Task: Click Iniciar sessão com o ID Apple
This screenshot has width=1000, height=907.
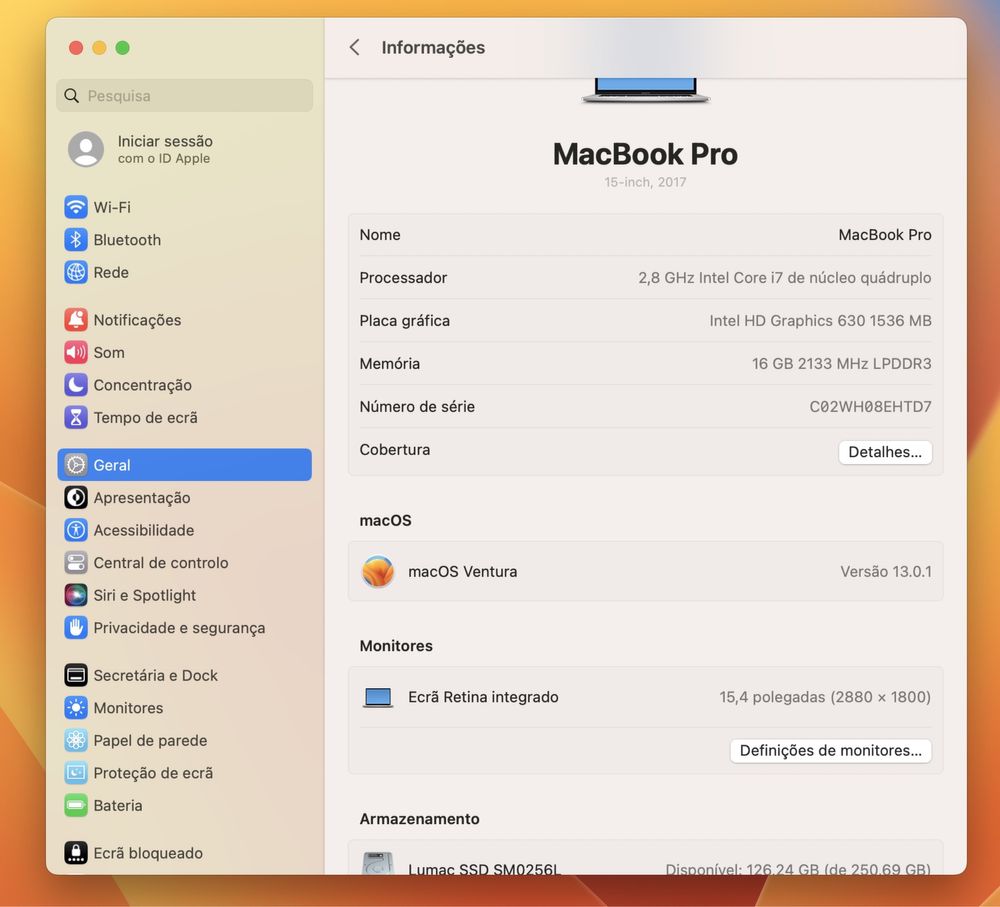Action: [x=165, y=149]
